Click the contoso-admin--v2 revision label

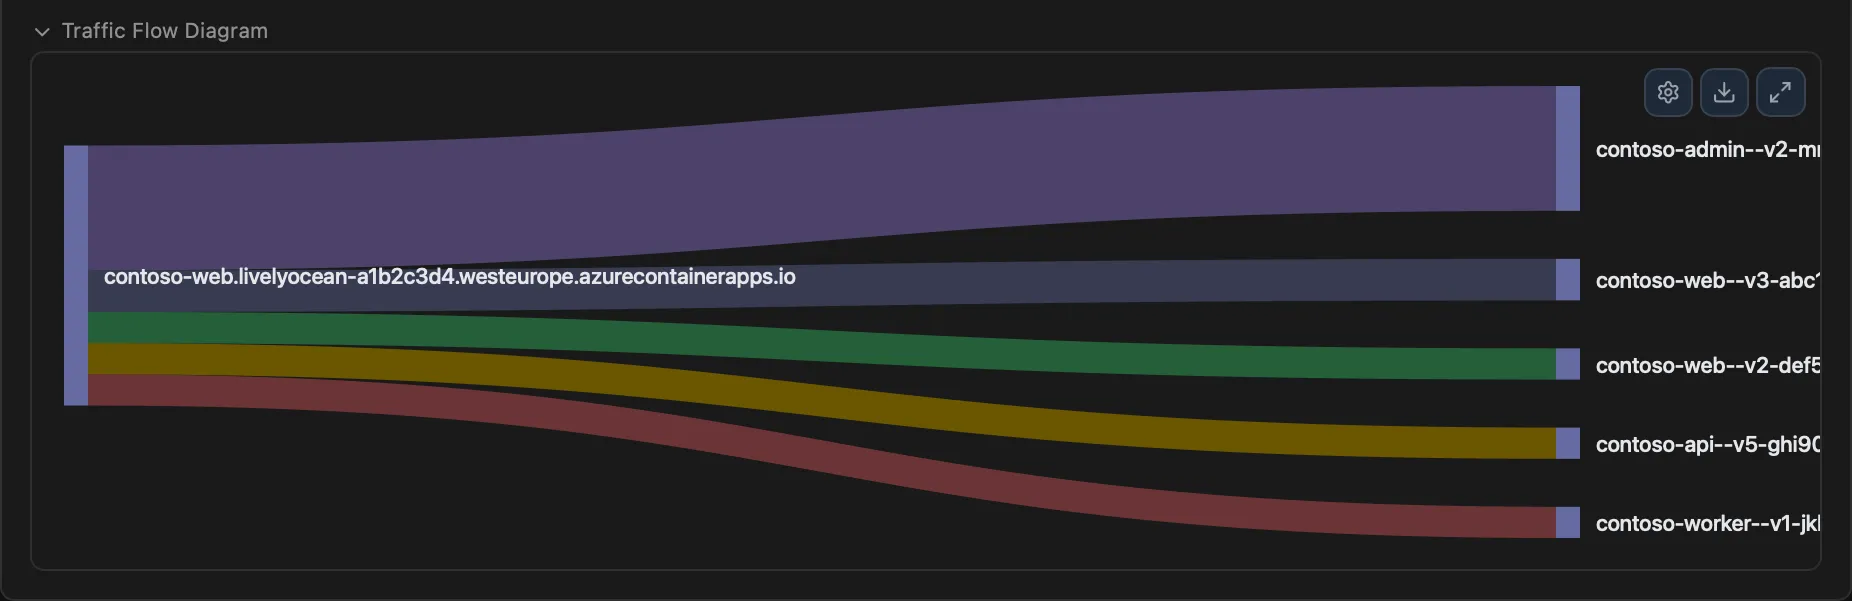tap(1706, 150)
